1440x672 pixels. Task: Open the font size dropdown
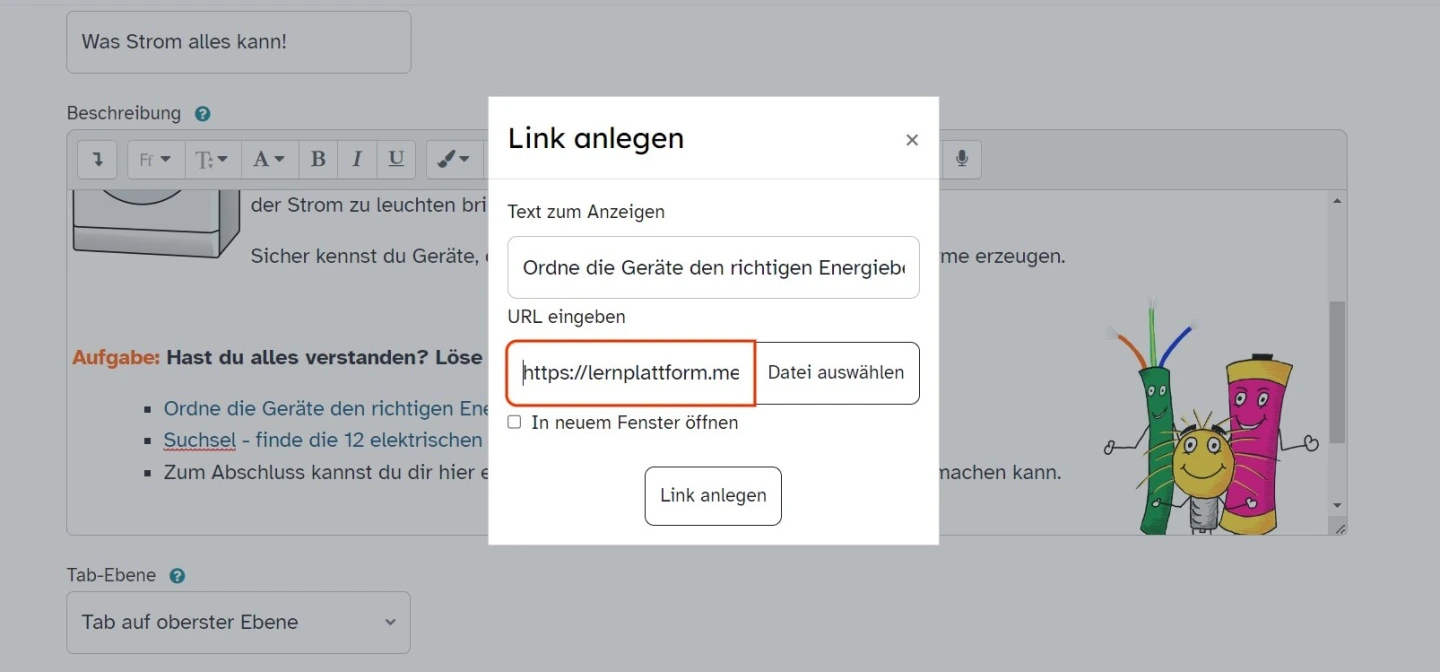click(212, 159)
